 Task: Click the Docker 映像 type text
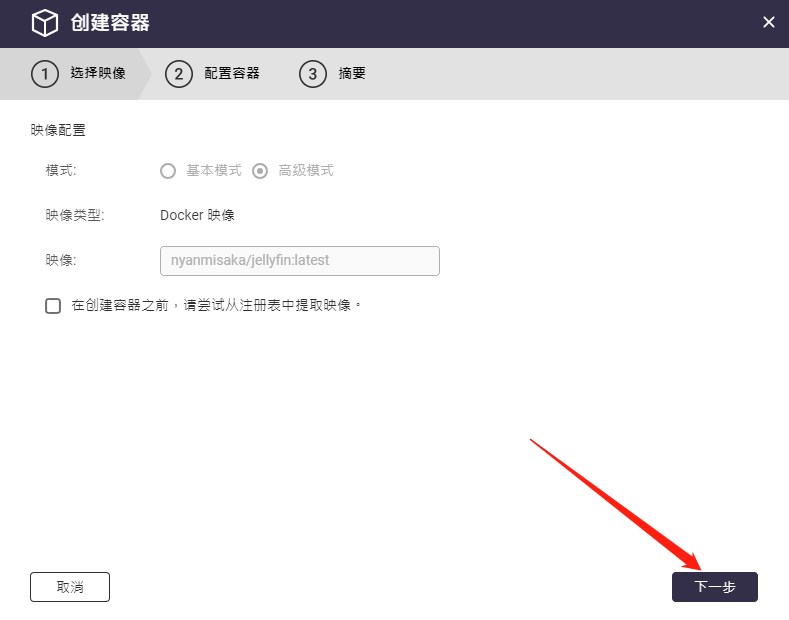click(197, 215)
